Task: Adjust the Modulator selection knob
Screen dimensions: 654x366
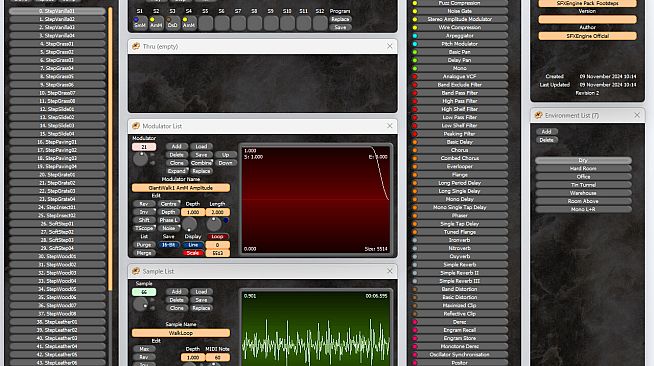Action: click(141, 159)
